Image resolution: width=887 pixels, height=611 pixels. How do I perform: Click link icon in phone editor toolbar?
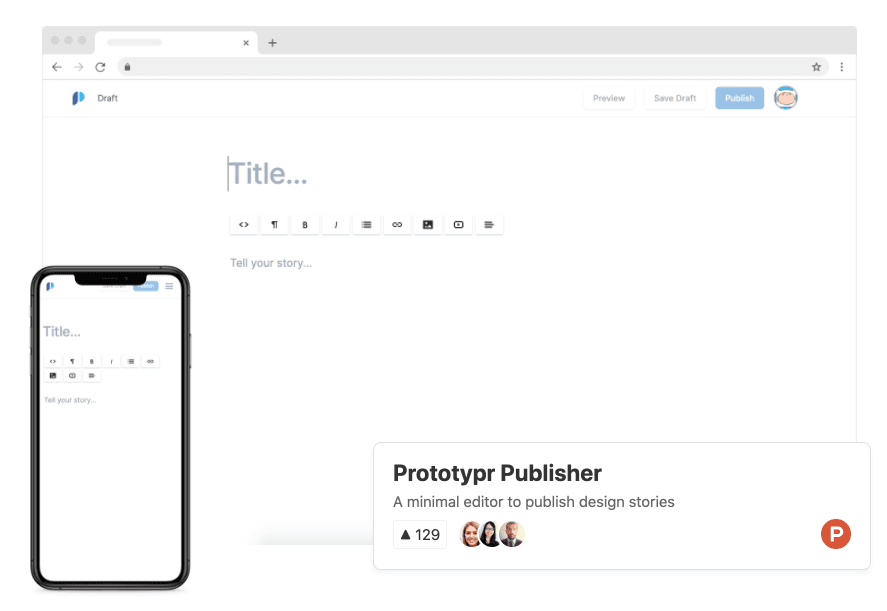point(150,361)
